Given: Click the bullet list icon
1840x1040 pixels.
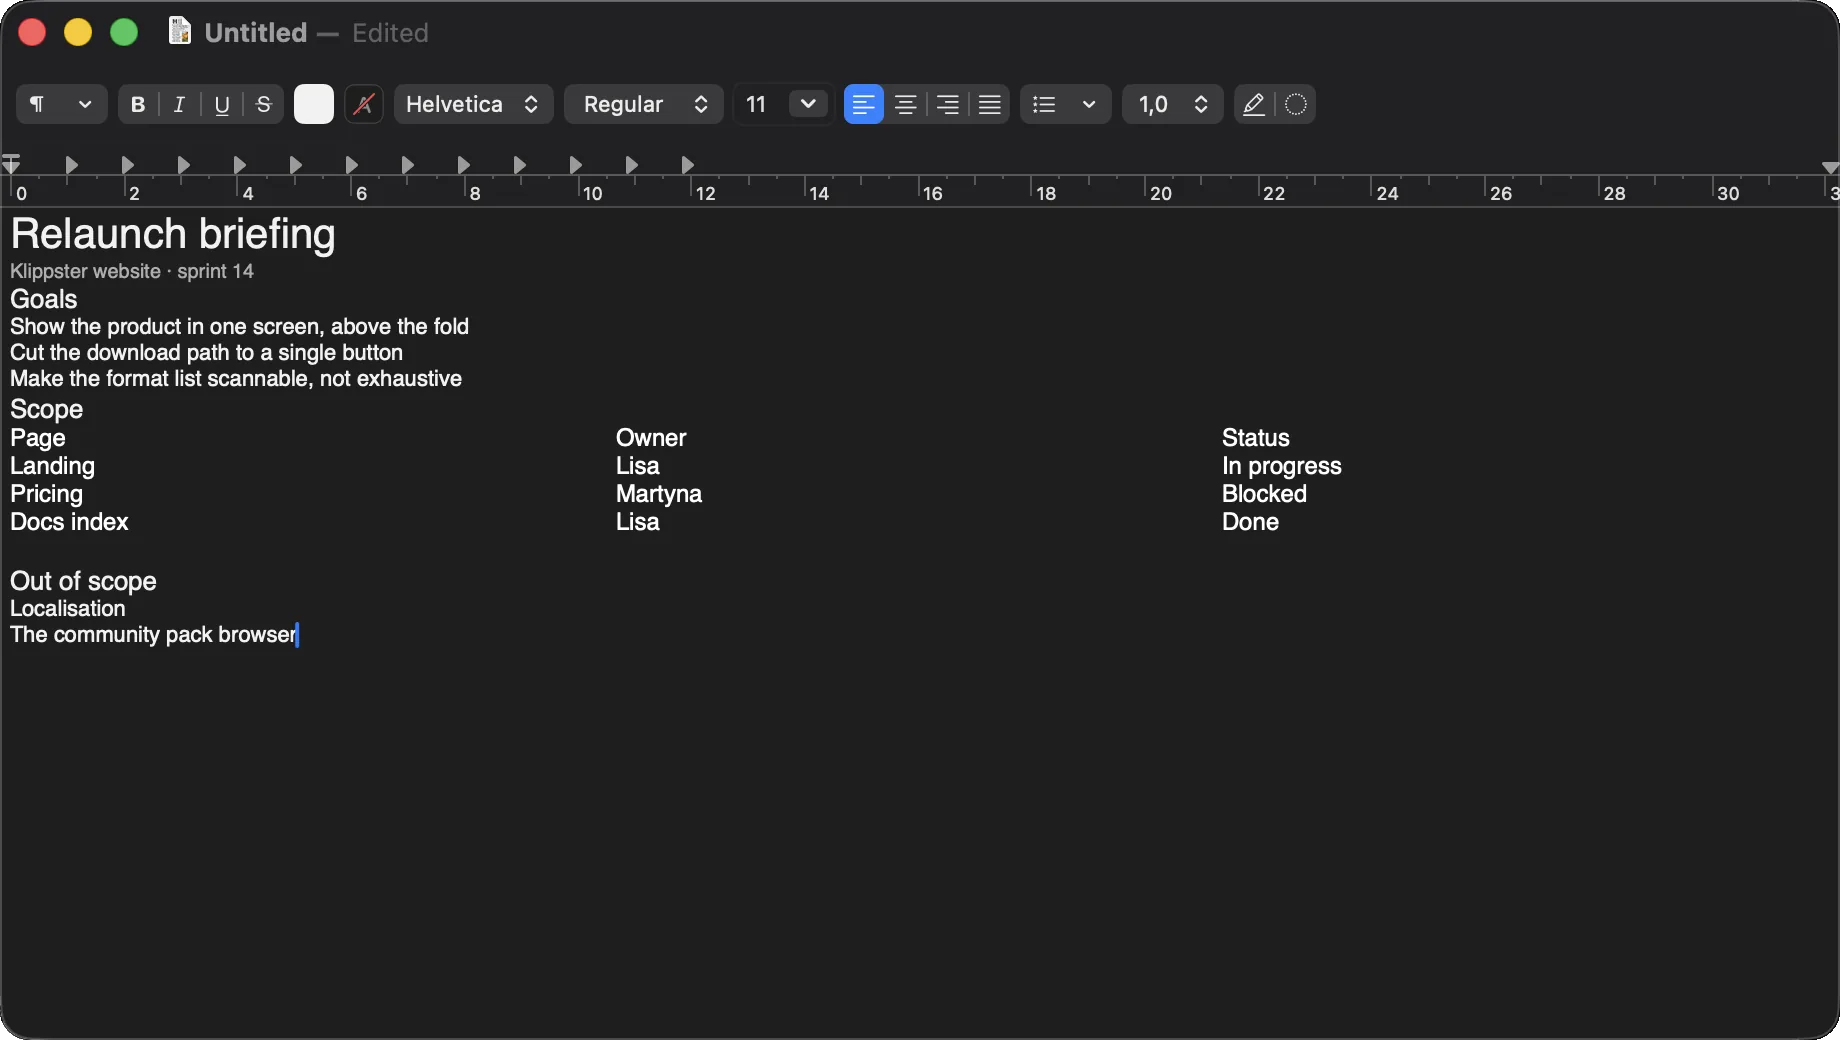Looking at the screenshot, I should pos(1044,104).
